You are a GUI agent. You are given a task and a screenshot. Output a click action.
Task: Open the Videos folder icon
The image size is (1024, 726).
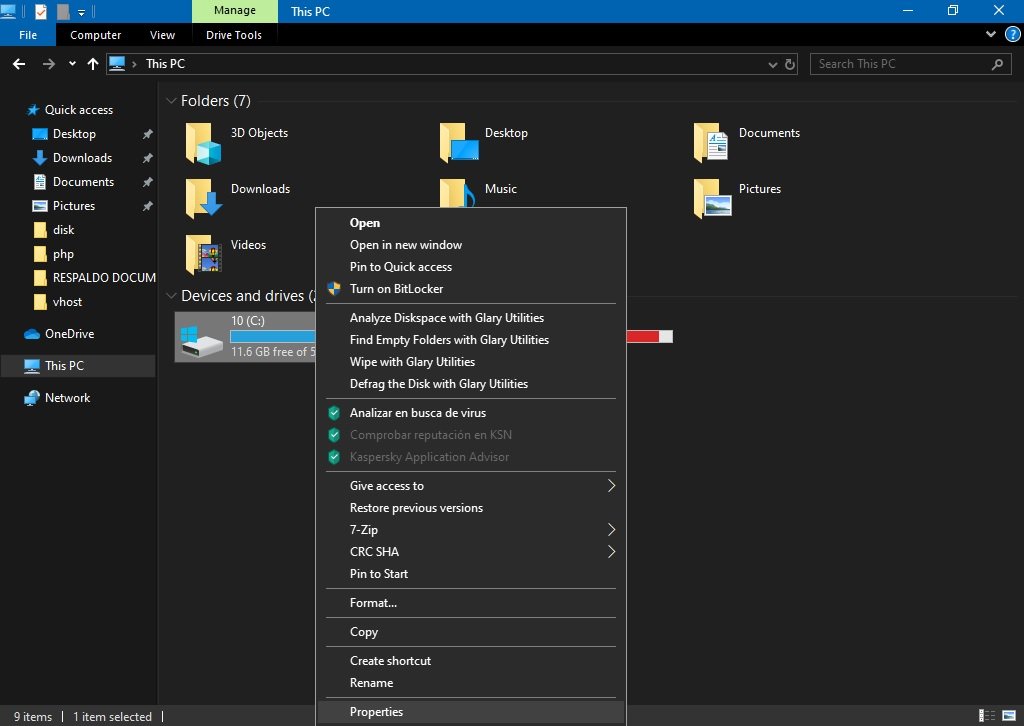click(203, 255)
